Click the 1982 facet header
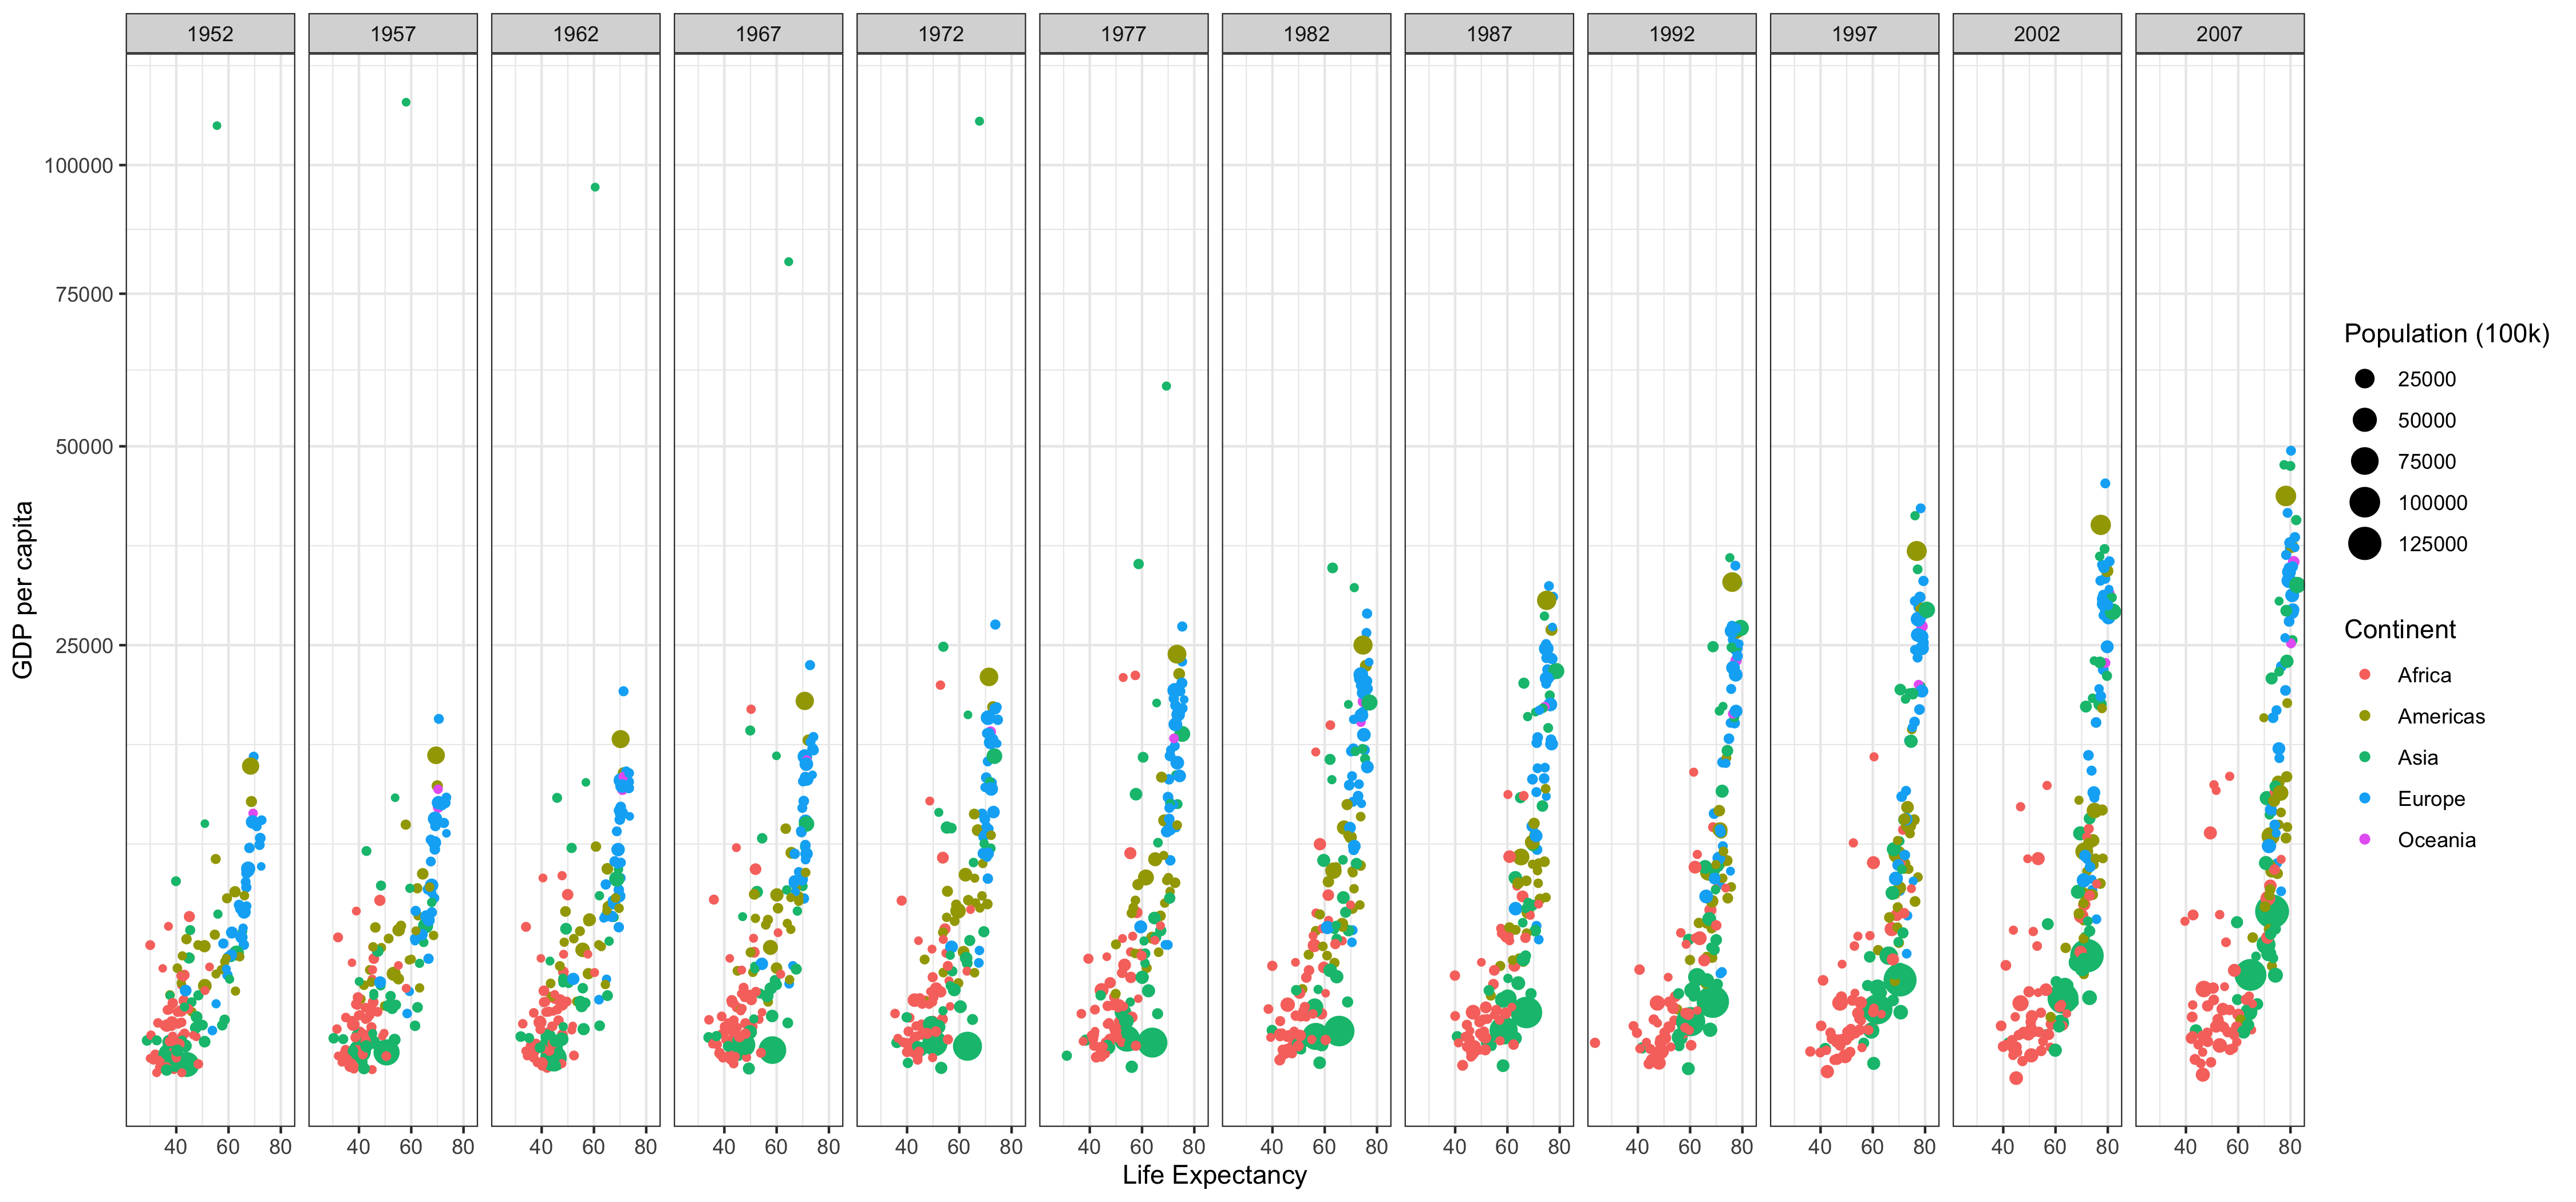Screen dimensions: 2576x1202 tap(1307, 33)
